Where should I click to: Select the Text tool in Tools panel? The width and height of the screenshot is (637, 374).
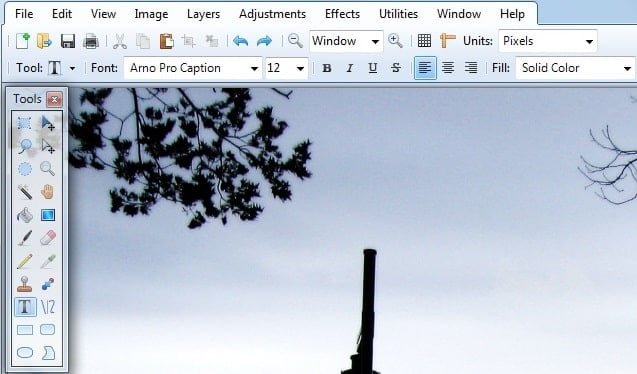[x=25, y=307]
